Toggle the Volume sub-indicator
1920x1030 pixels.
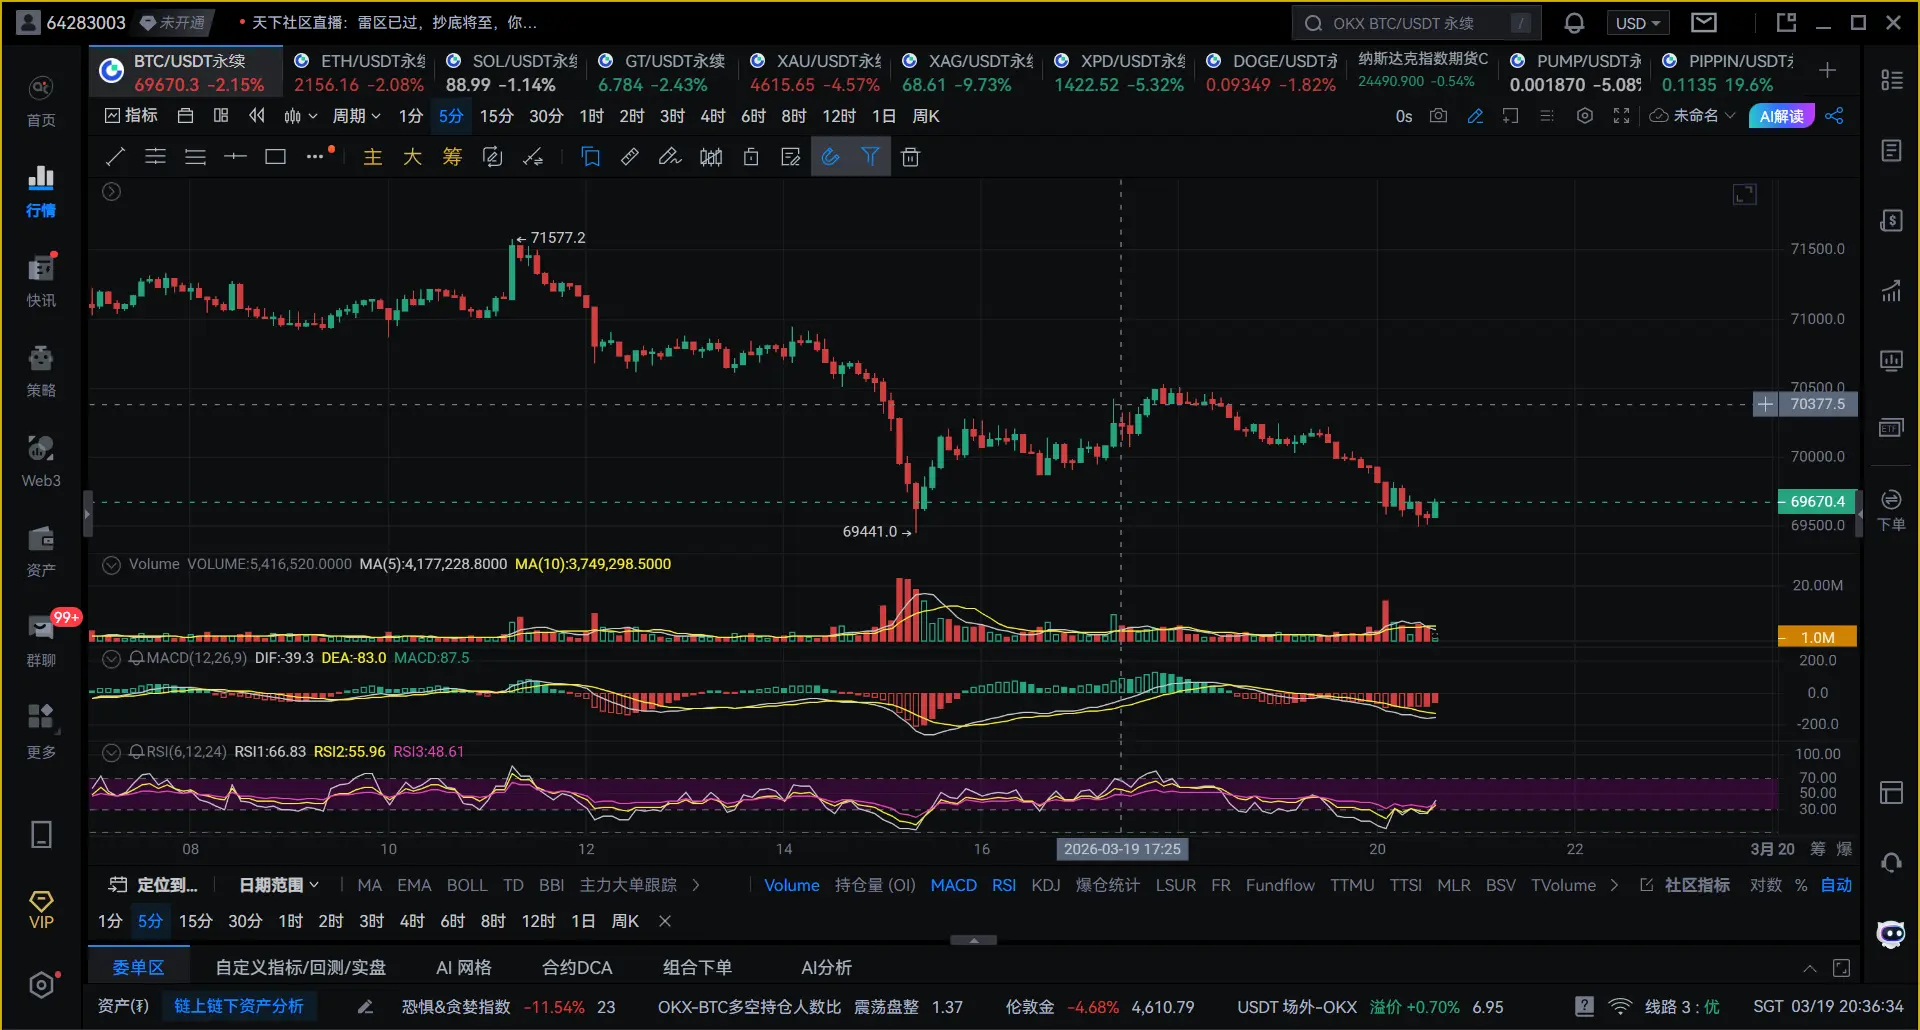coord(791,885)
